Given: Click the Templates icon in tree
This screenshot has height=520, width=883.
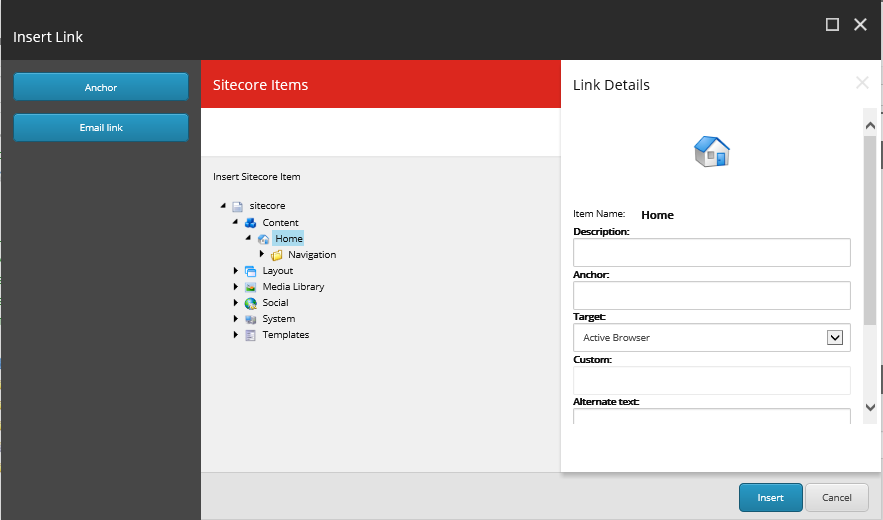Looking at the screenshot, I should [251, 335].
